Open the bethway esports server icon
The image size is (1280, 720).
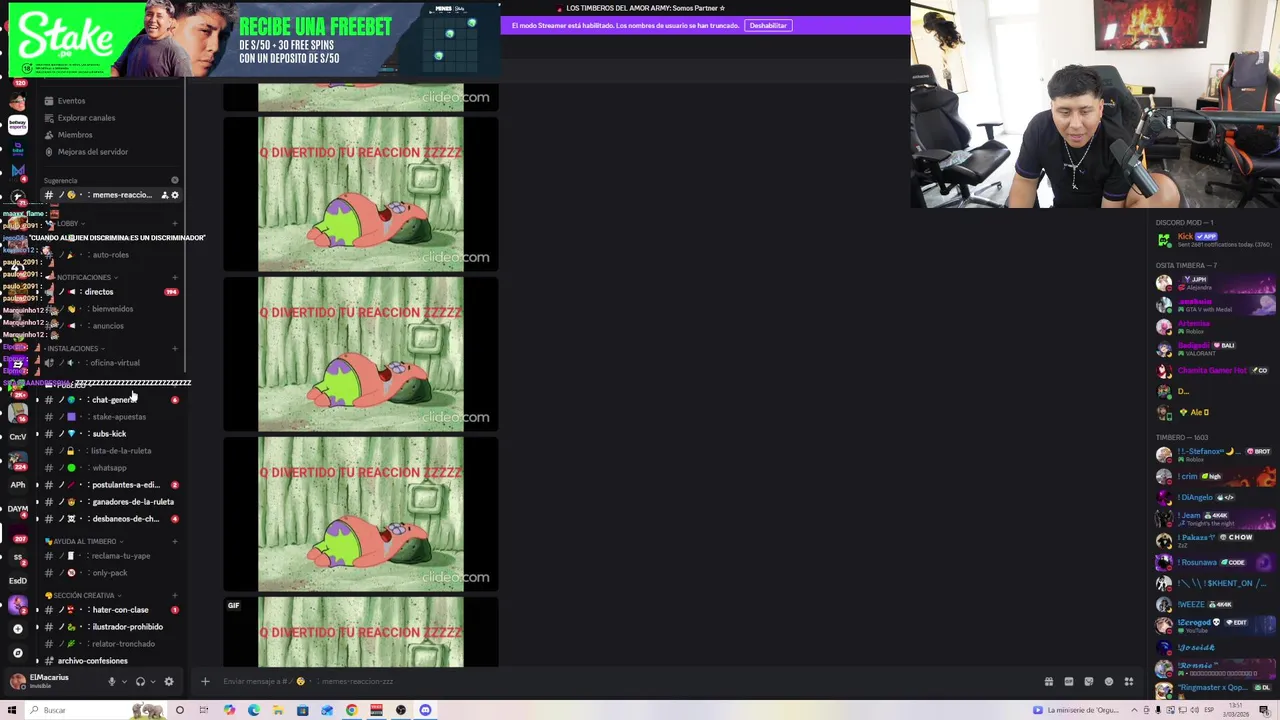tap(17, 124)
